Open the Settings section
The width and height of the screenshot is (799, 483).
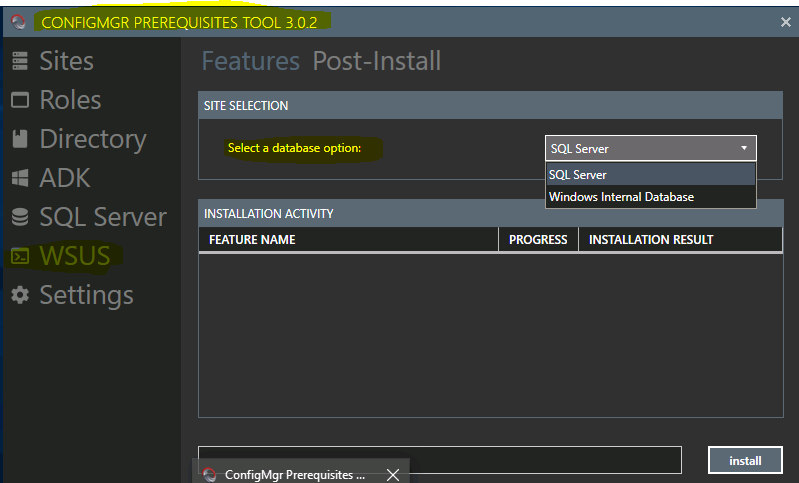coord(87,296)
